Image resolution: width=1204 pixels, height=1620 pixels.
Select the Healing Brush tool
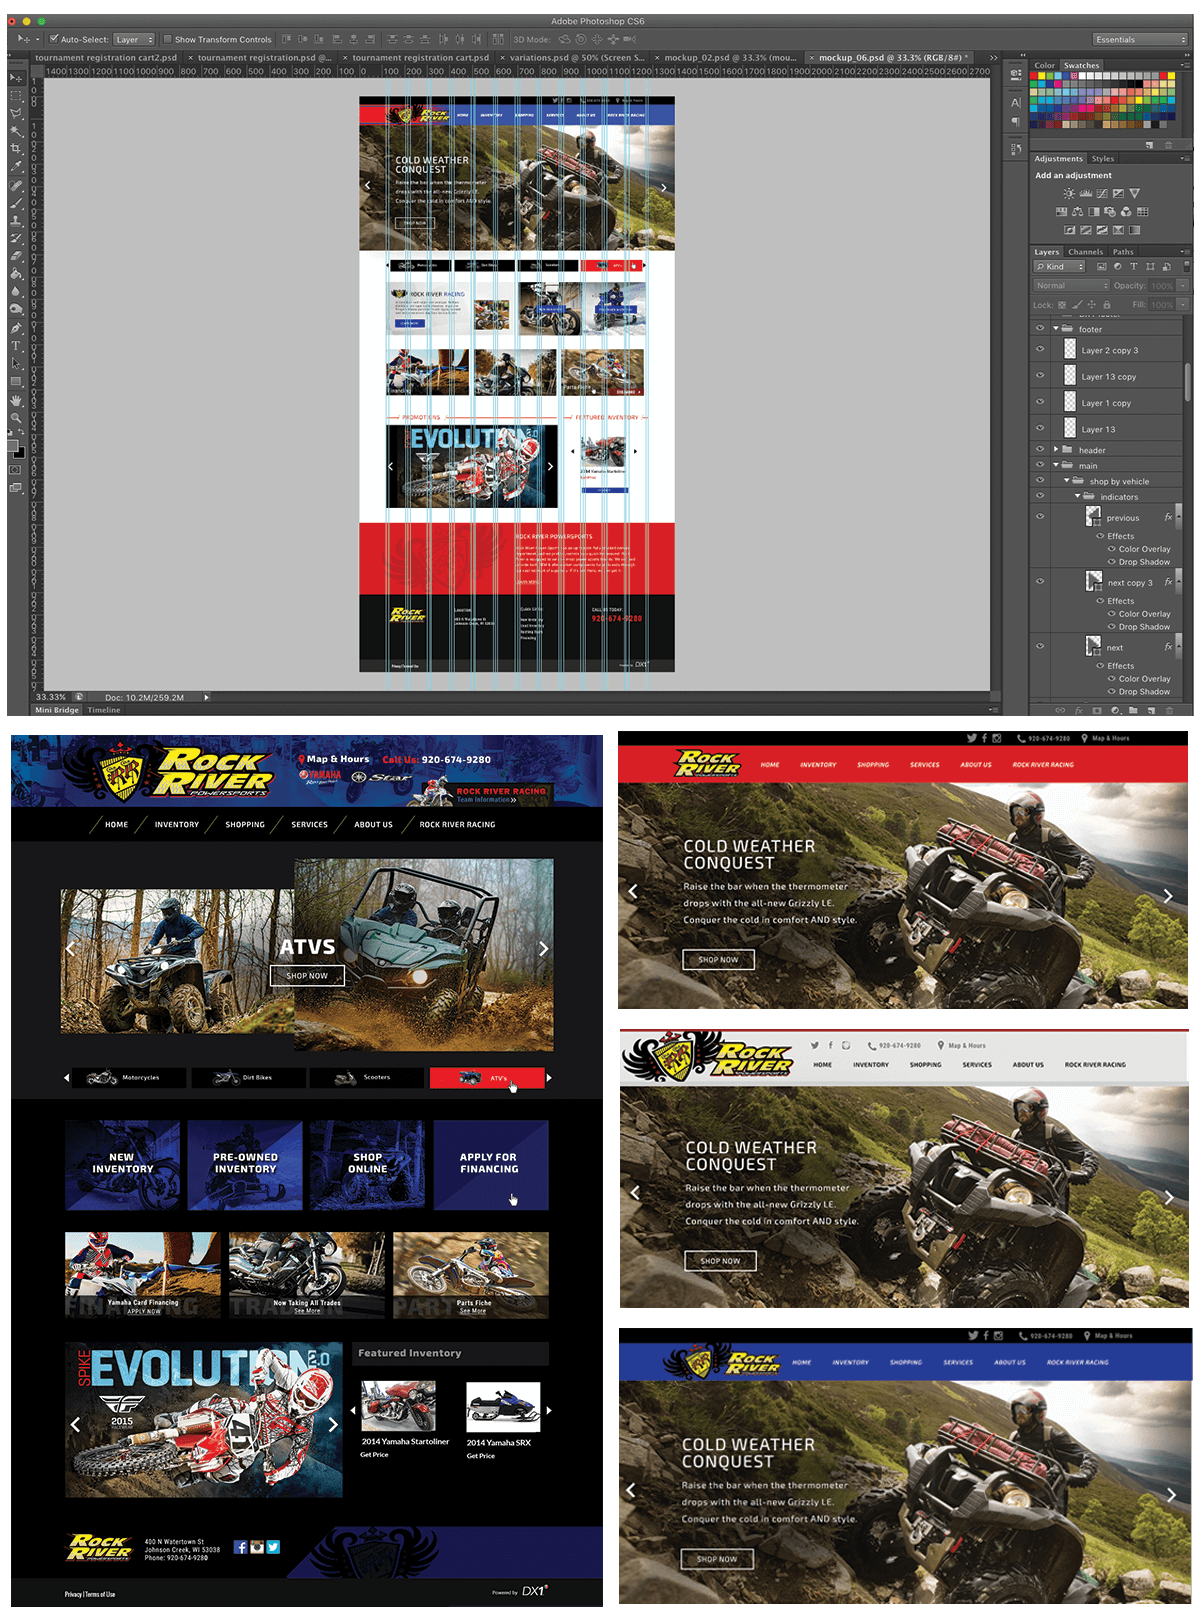16,185
